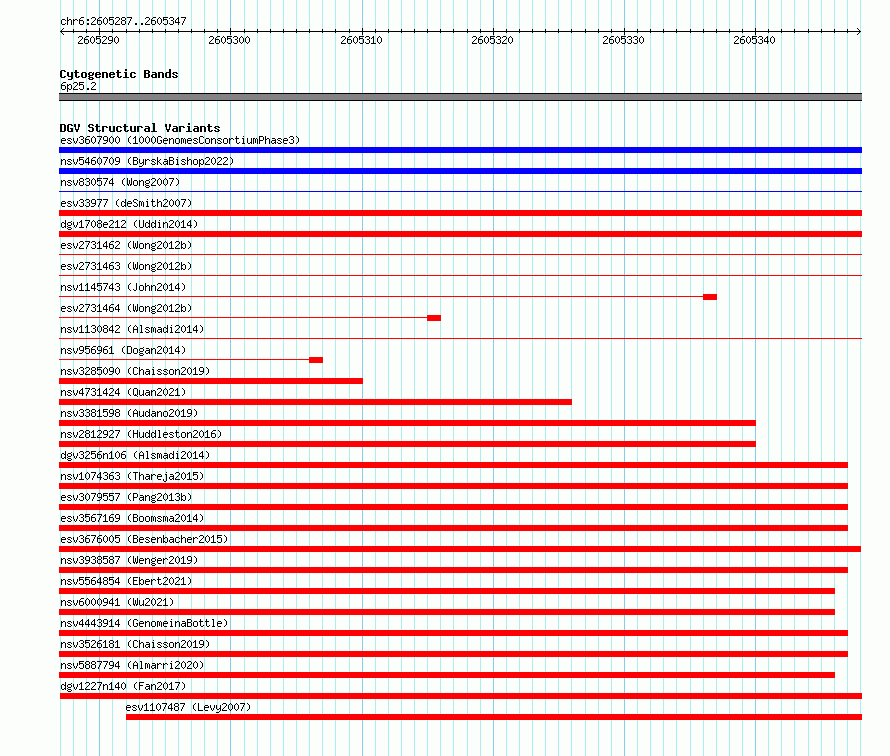Click the short red bar under nsv3285090
Image resolution: width=890 pixels, height=756 pixels.
[211, 381]
